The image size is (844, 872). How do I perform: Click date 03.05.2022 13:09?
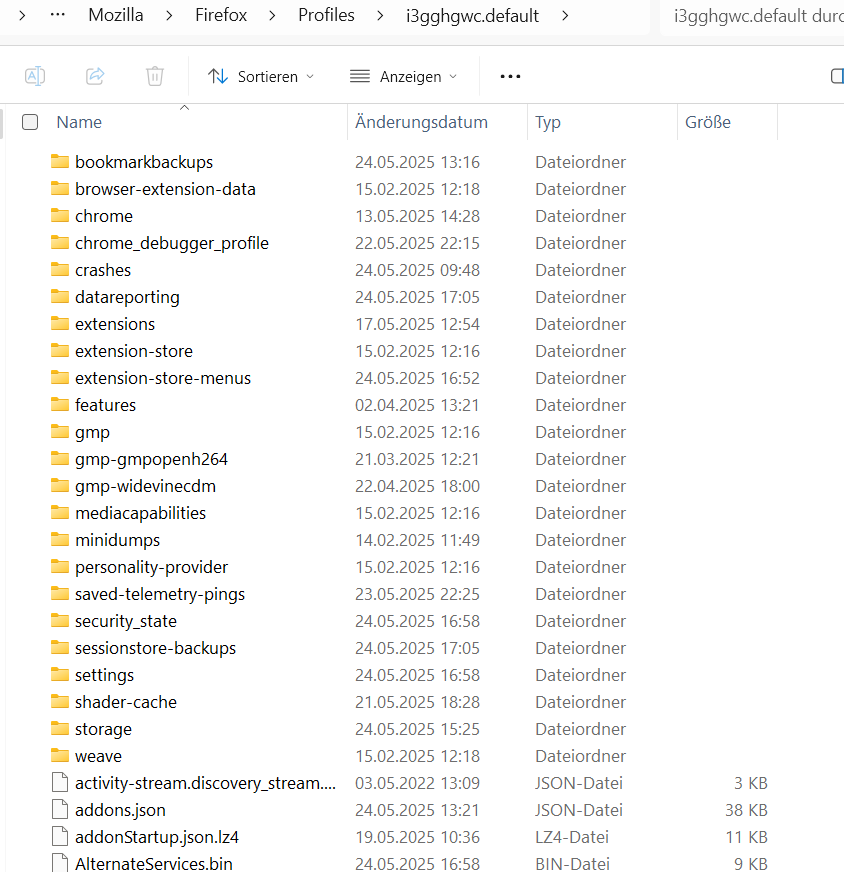tap(417, 783)
